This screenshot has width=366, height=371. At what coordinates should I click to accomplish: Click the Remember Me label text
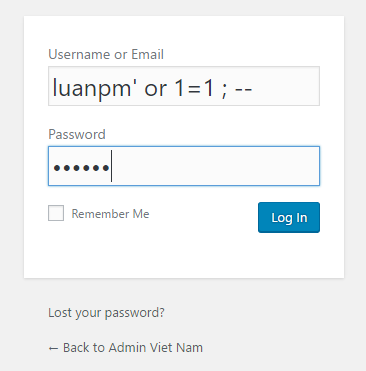110,214
